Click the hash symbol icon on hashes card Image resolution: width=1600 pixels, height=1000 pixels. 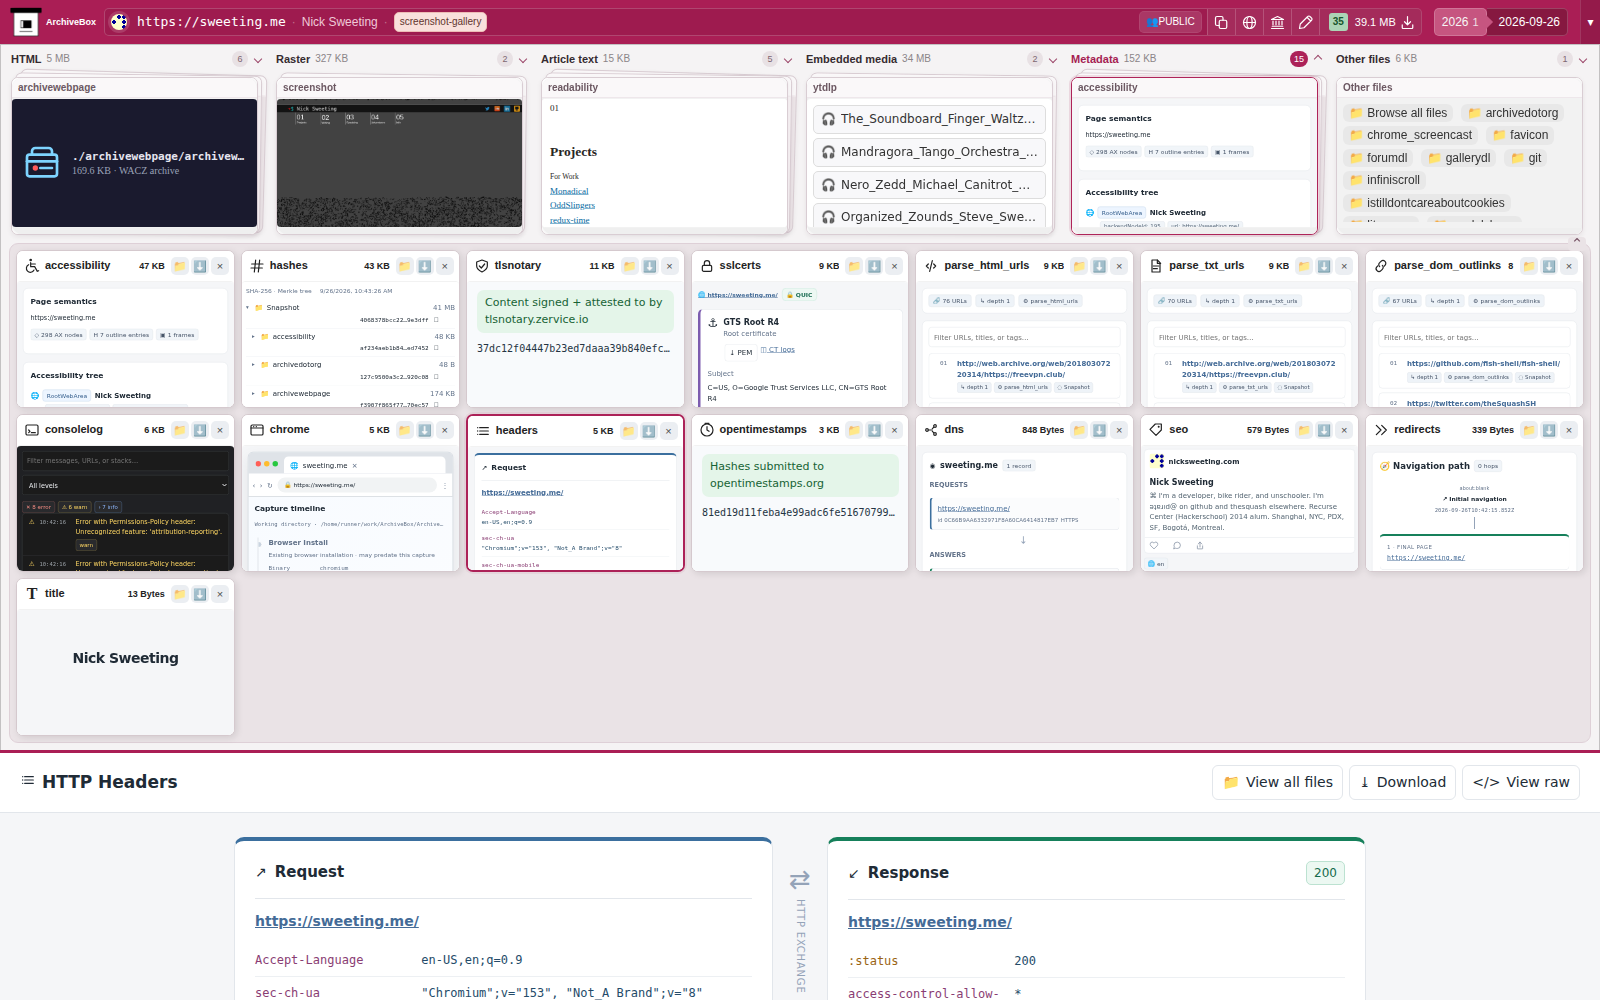click(x=257, y=266)
